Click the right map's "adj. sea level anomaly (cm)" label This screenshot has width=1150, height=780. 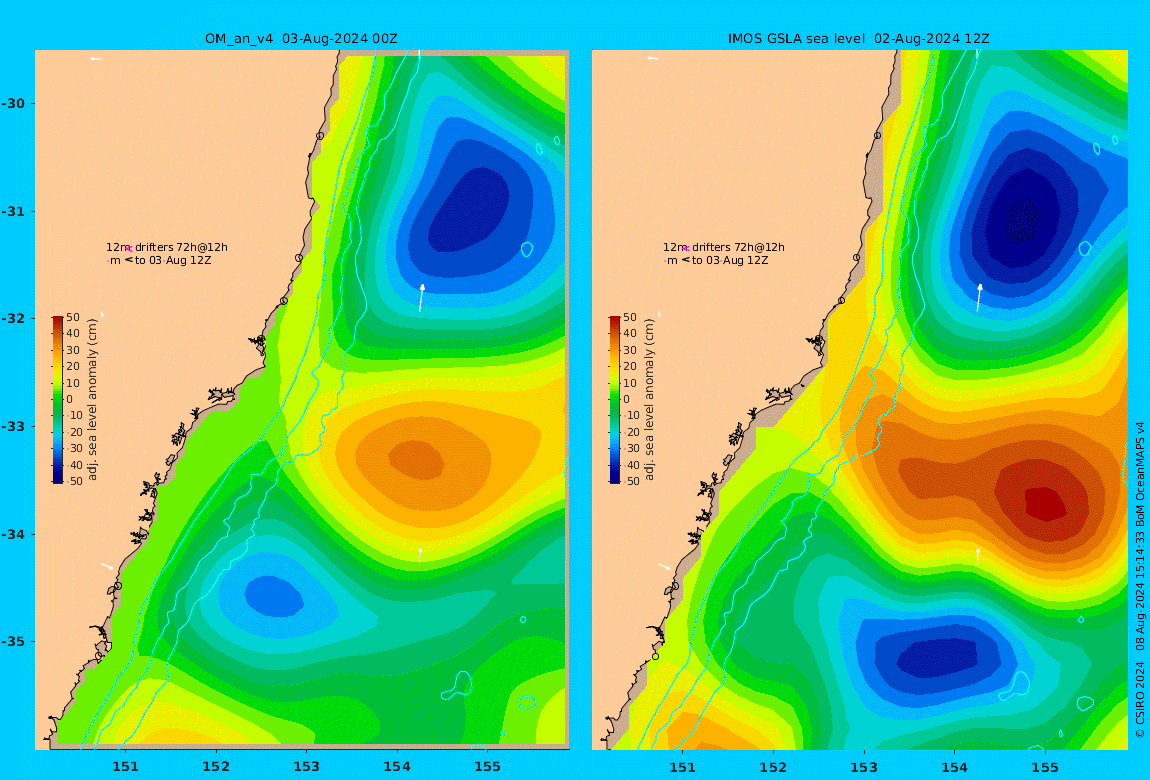click(x=649, y=400)
